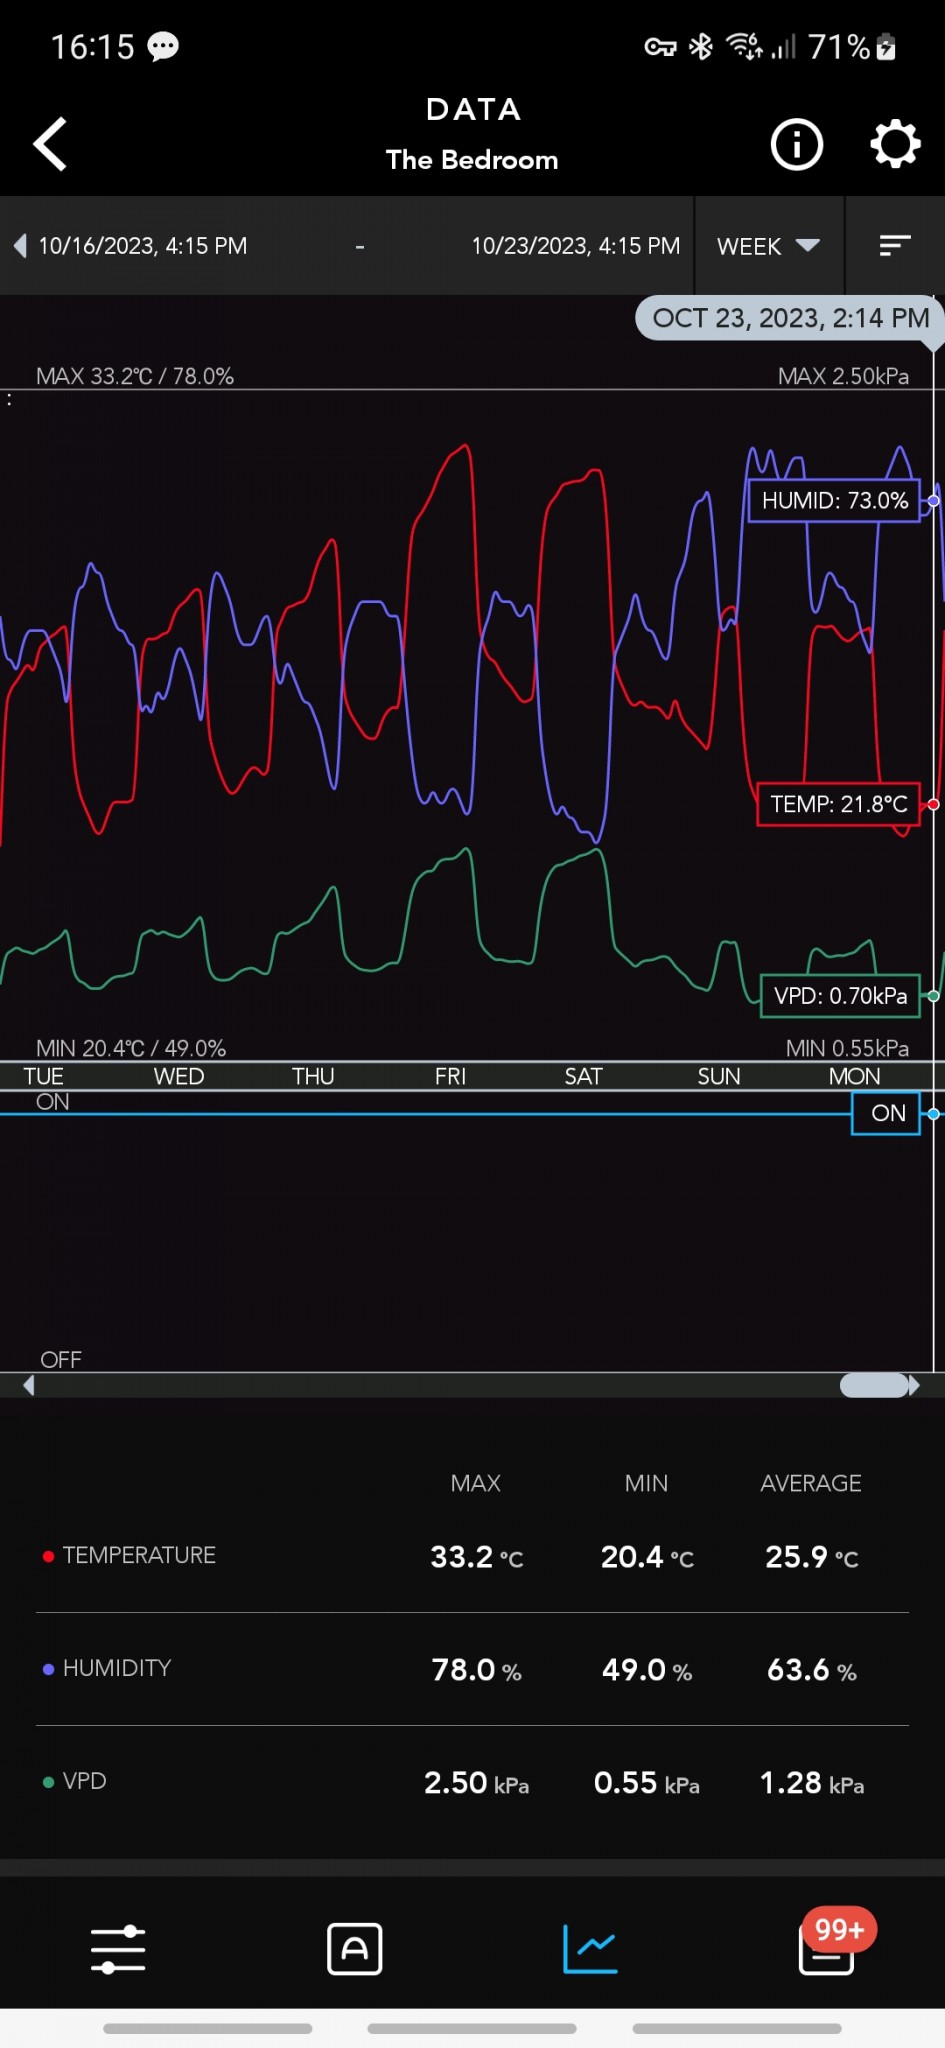Open the controls sliders tab icon
Viewport: 945px width, 2048px height.
(x=118, y=1949)
